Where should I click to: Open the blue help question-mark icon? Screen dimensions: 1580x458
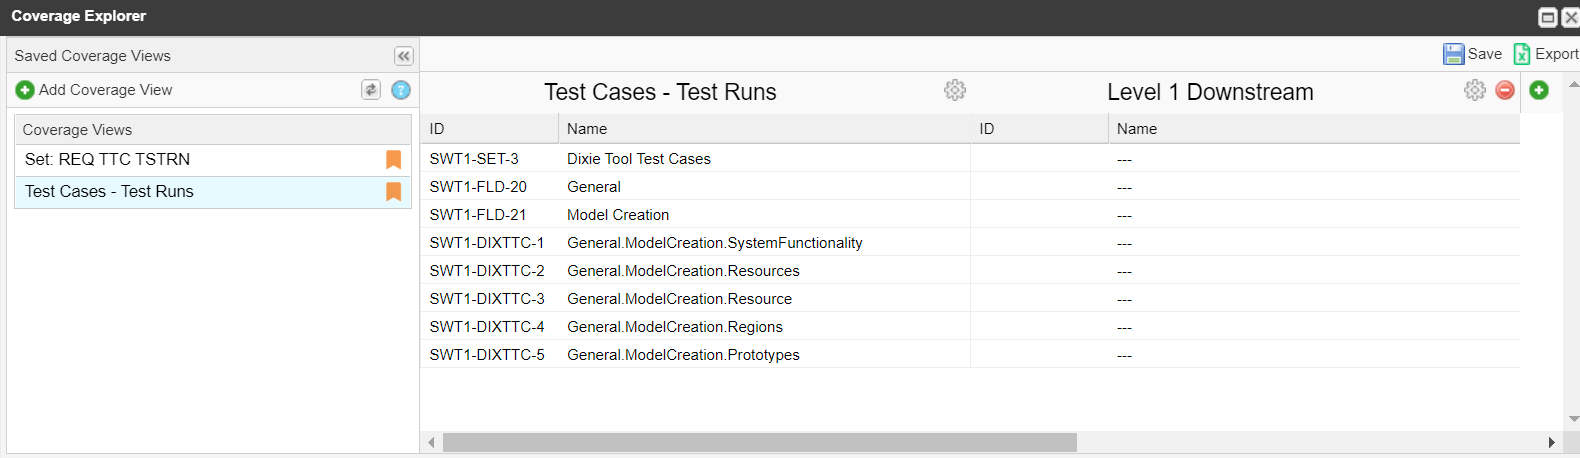(x=401, y=90)
